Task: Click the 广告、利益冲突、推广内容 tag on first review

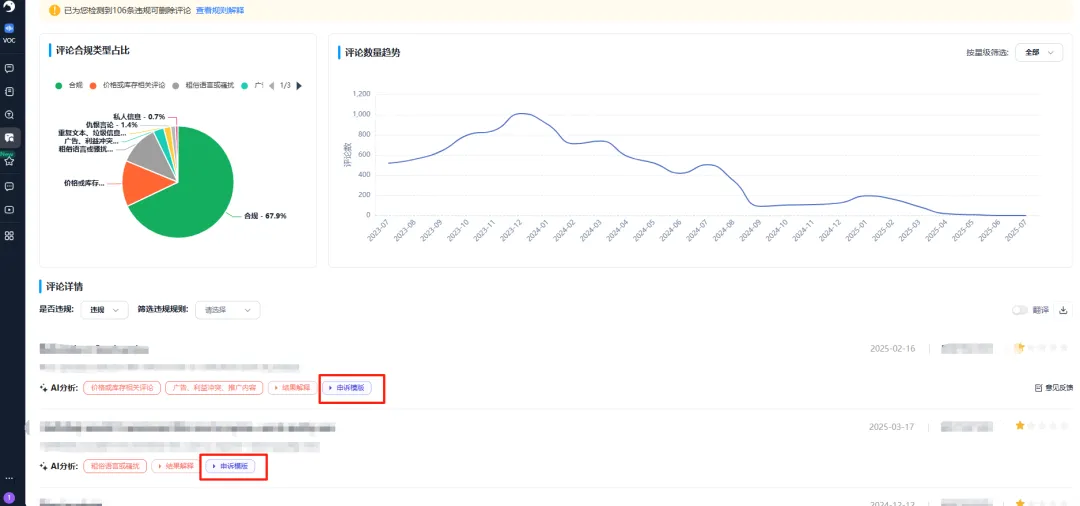Action: click(213, 387)
